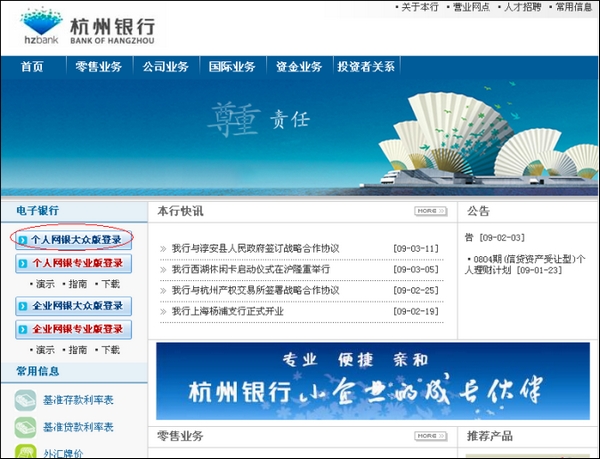Image resolution: width=600 pixels, height=459 pixels.
Task: Open 国际业务 navigation menu item
Action: [232, 67]
